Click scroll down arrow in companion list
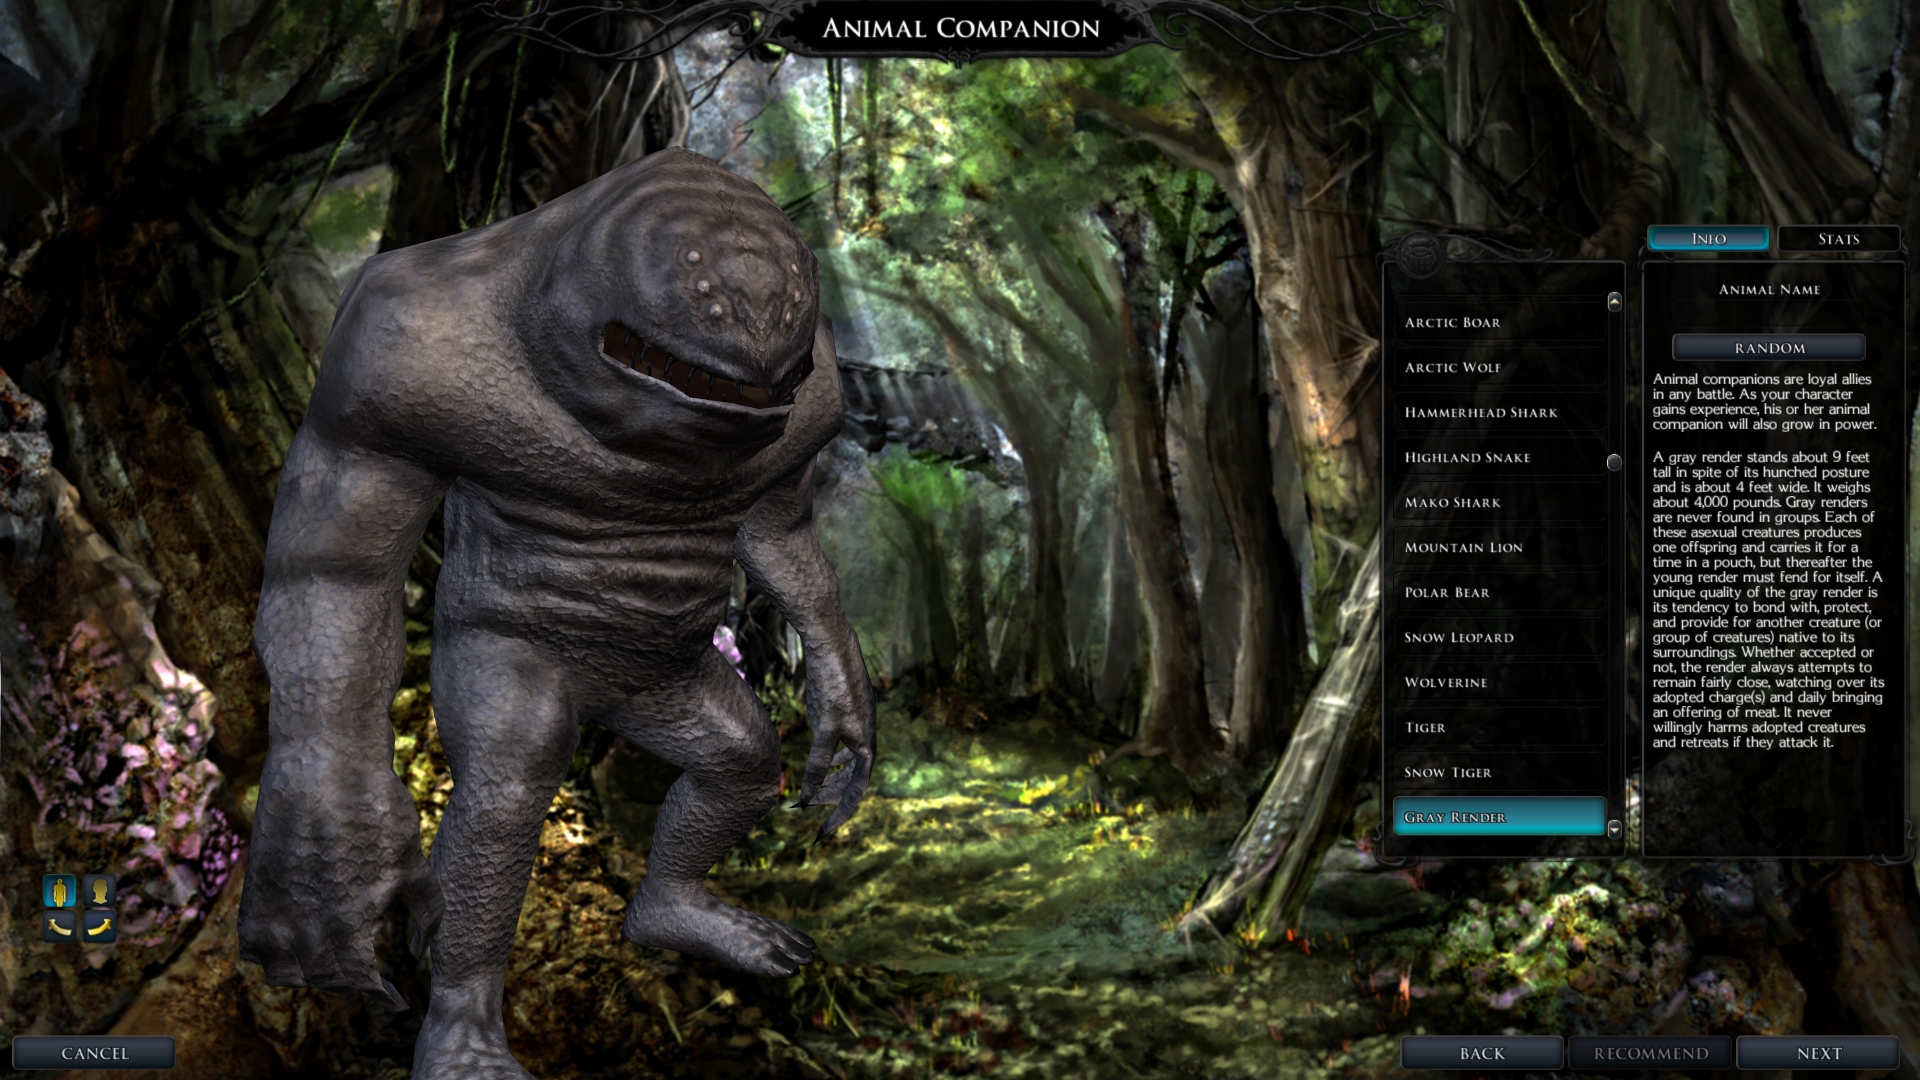 click(1614, 828)
